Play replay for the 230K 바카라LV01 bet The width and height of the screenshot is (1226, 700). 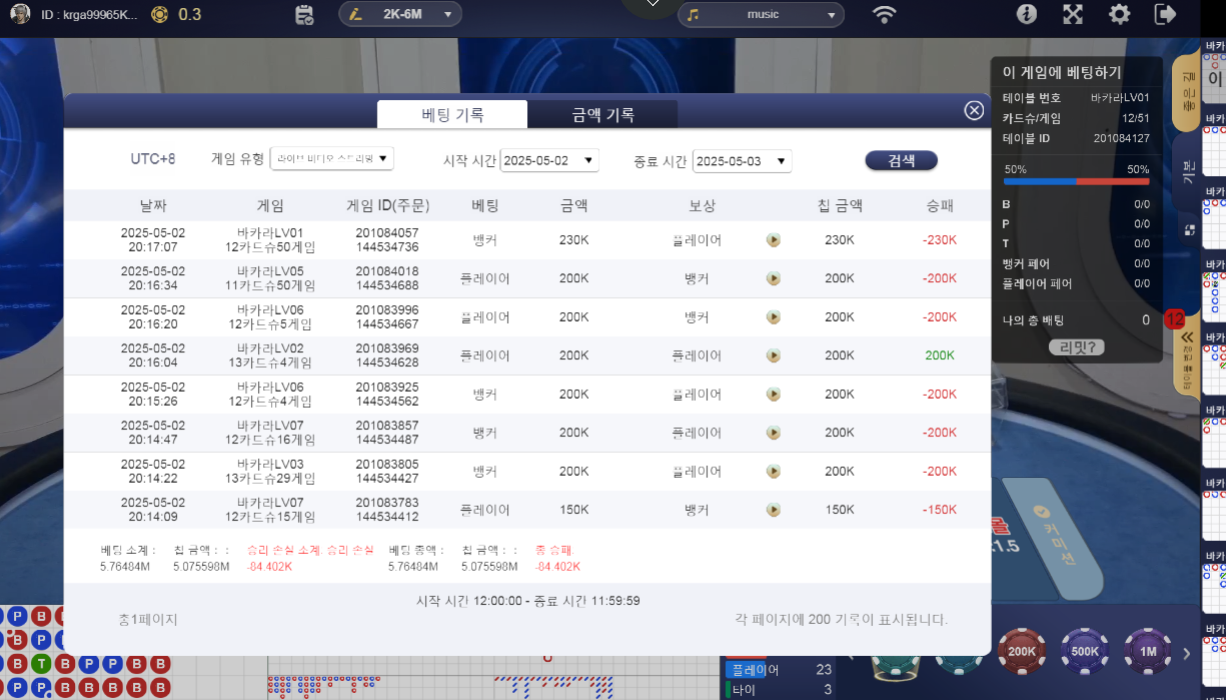(773, 240)
